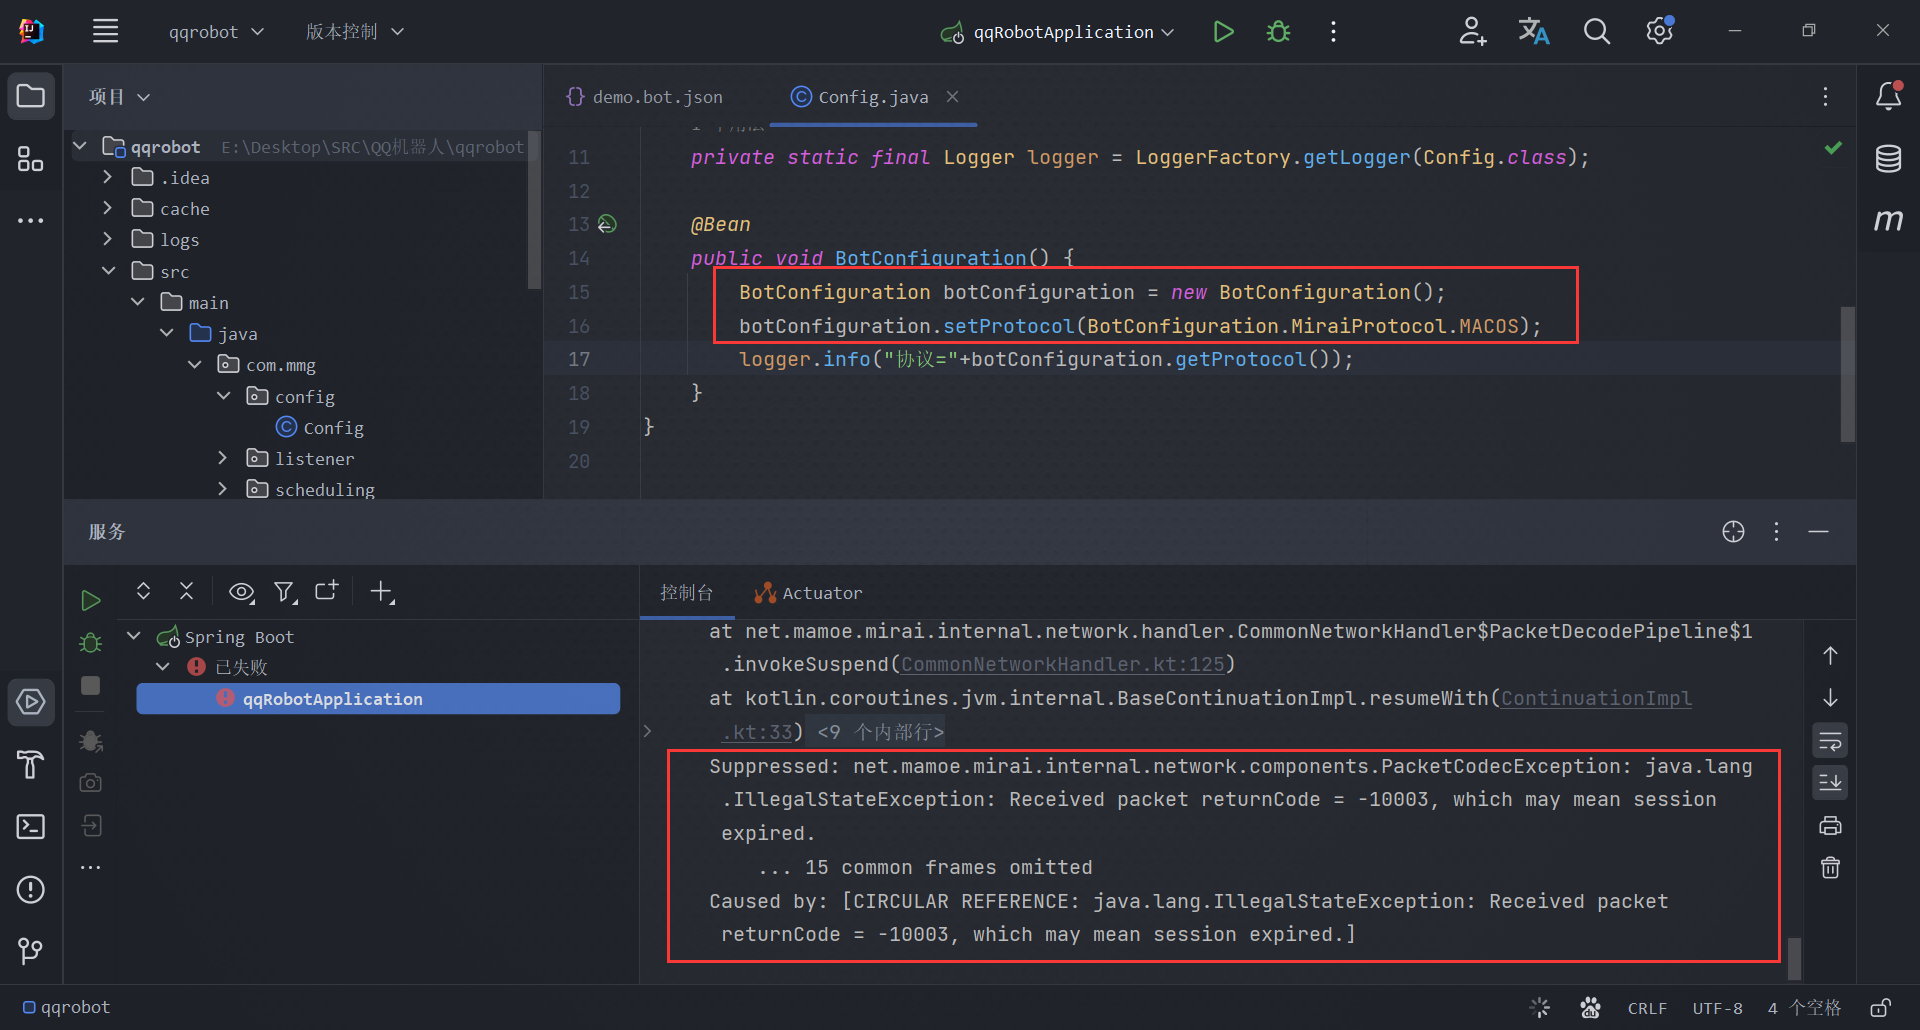Expand the logs folder
The image size is (1920, 1030).
107,239
